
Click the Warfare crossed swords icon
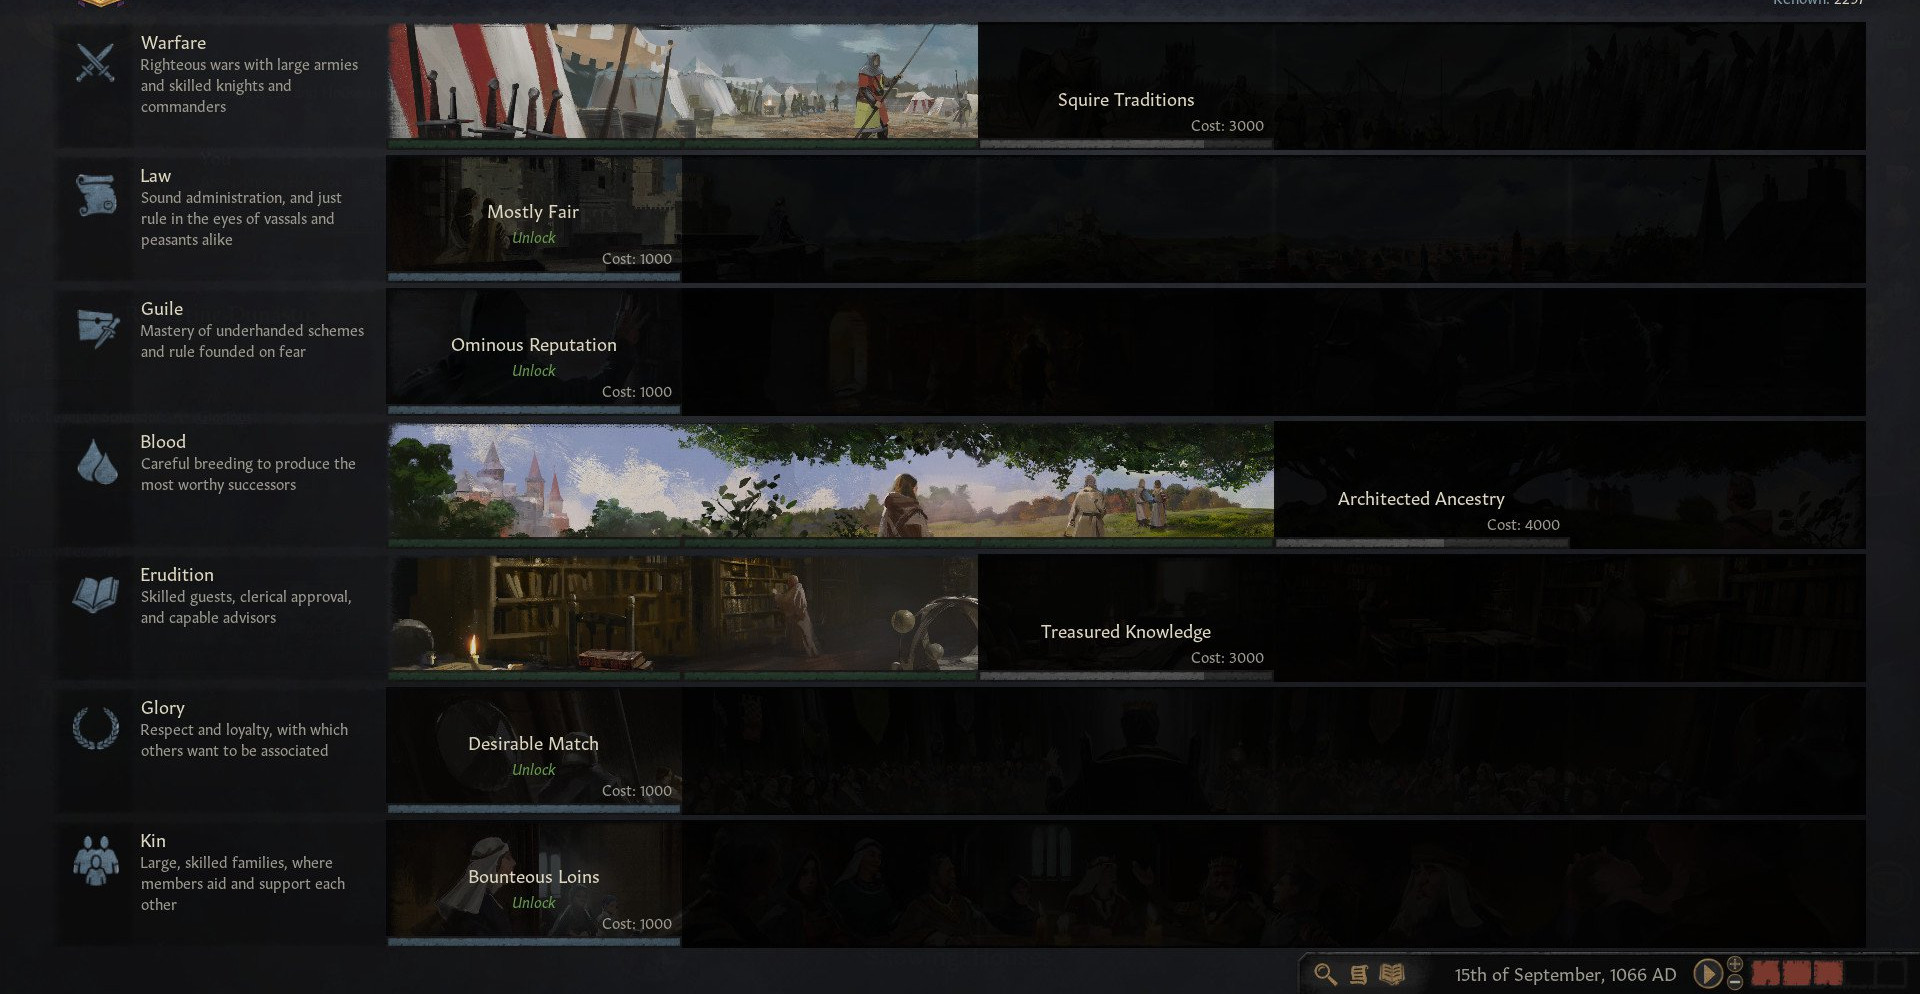[96, 64]
